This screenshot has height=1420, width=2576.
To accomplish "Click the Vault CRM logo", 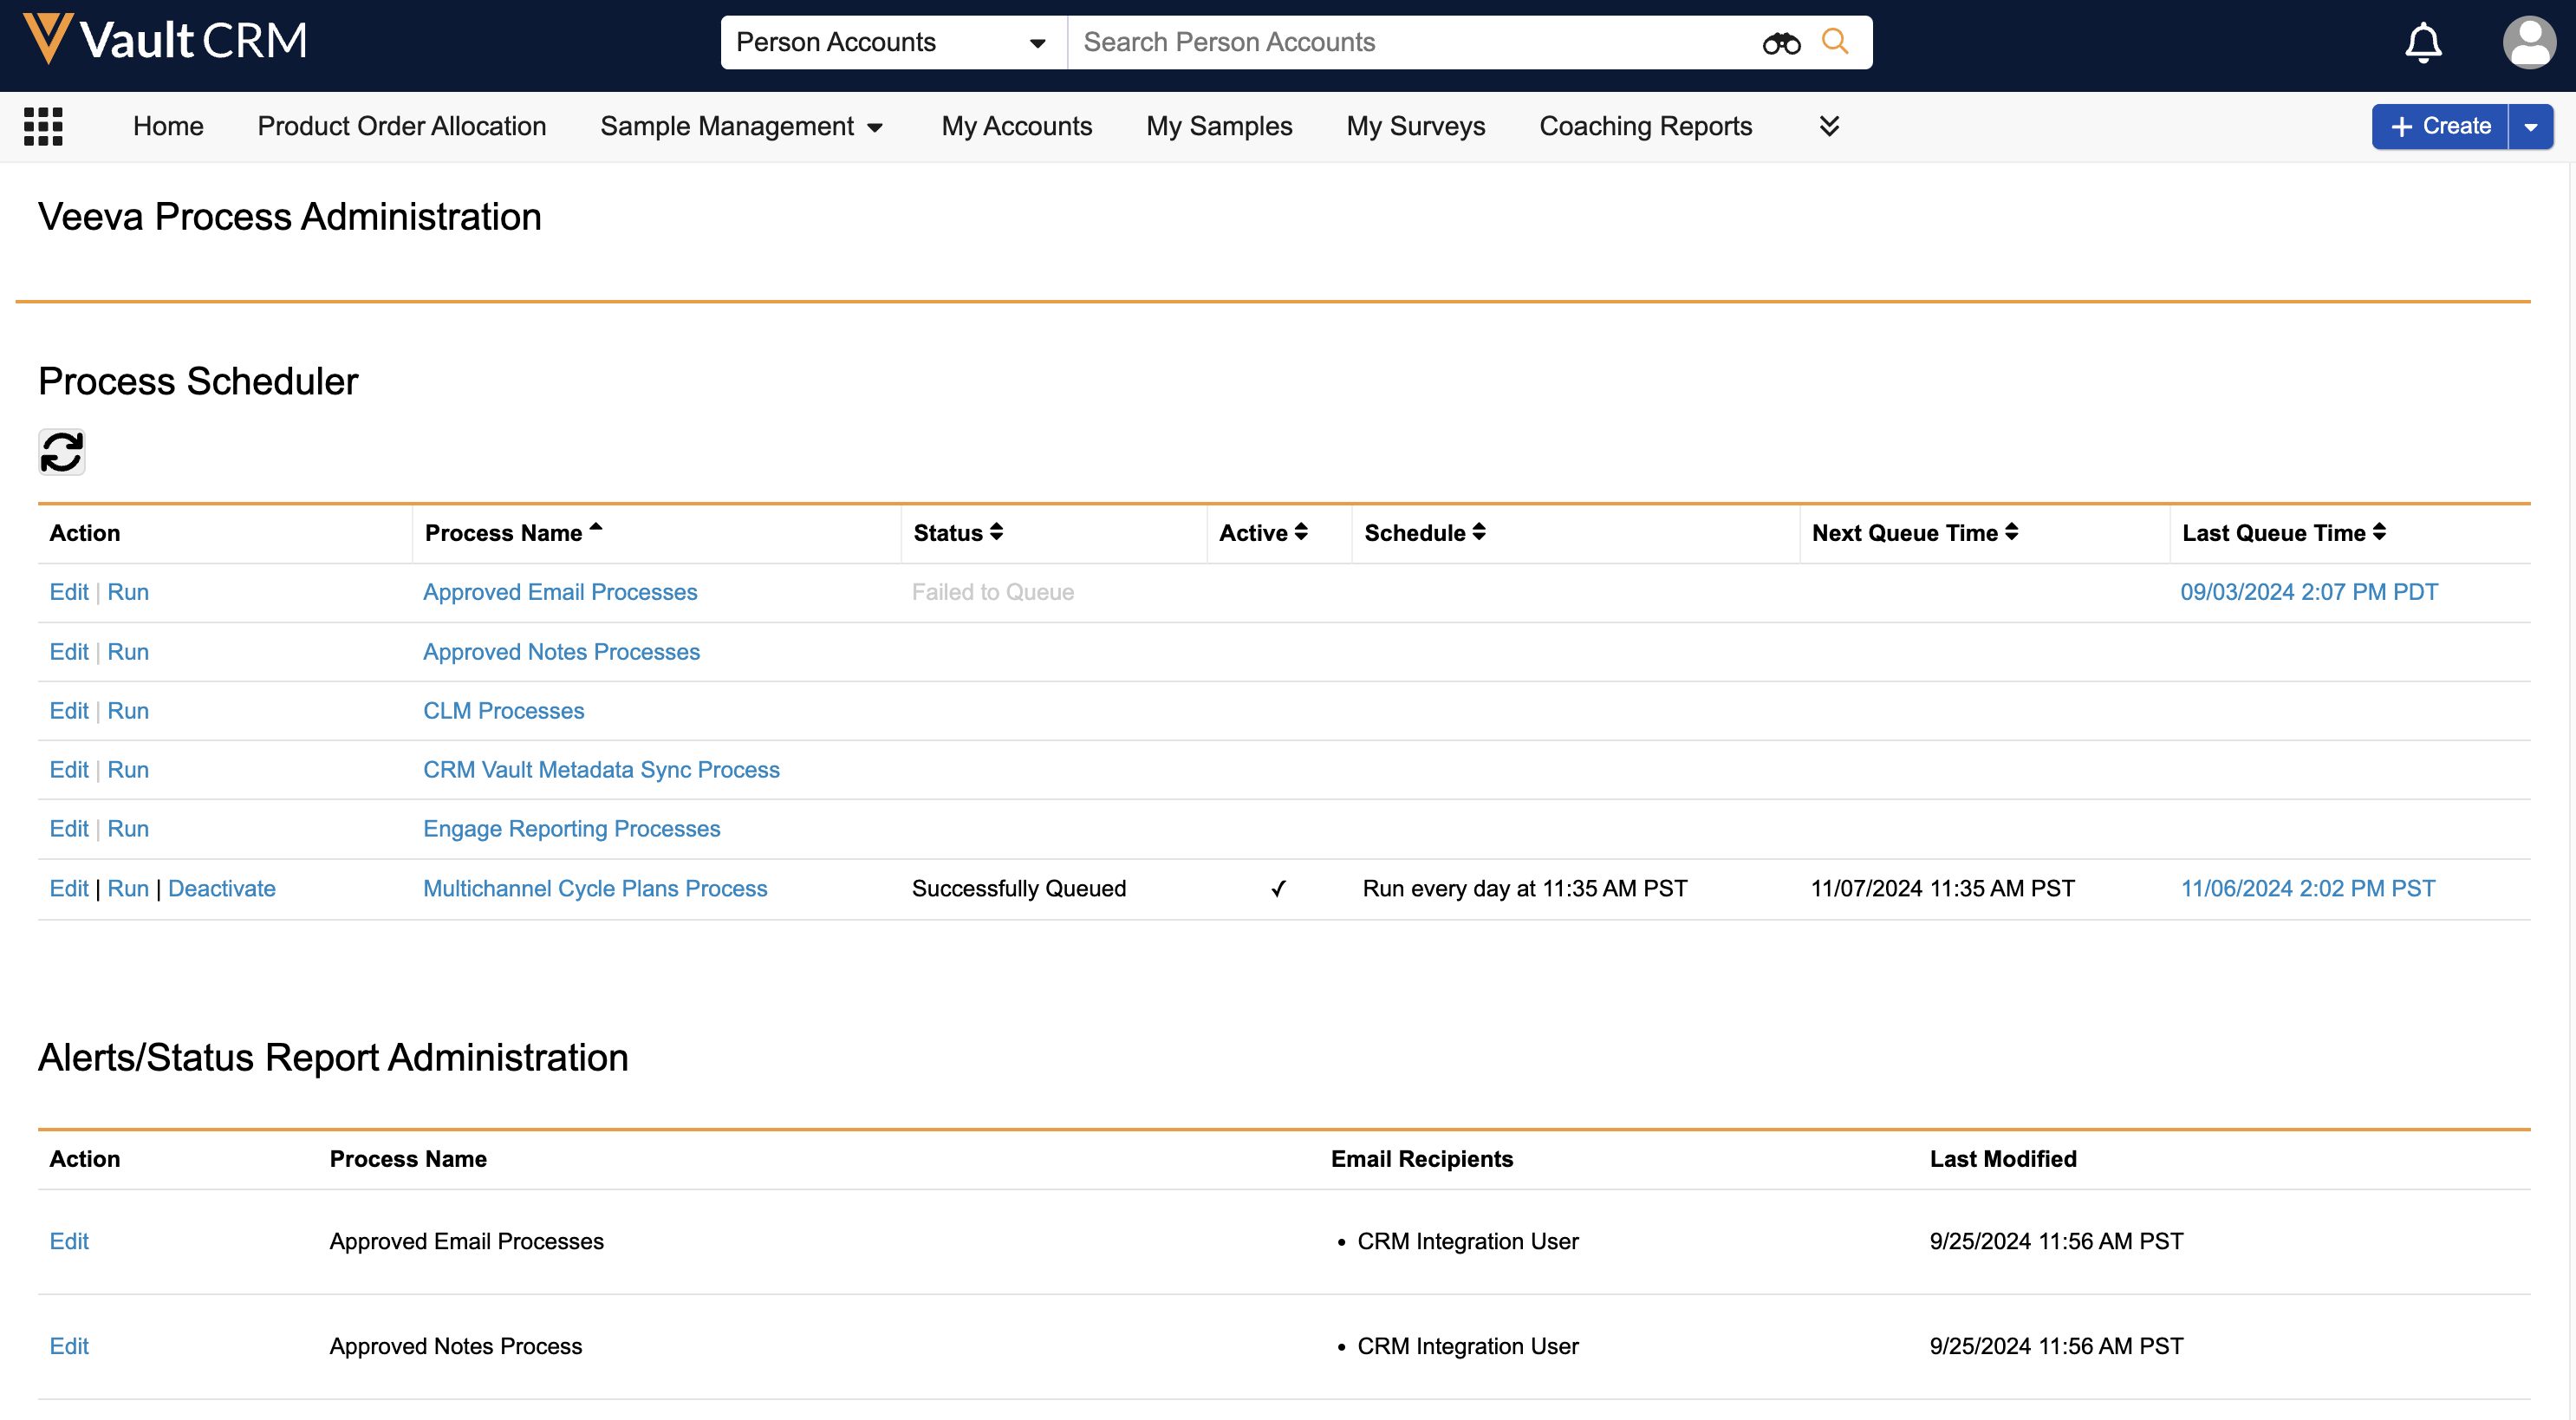I will coord(165,40).
